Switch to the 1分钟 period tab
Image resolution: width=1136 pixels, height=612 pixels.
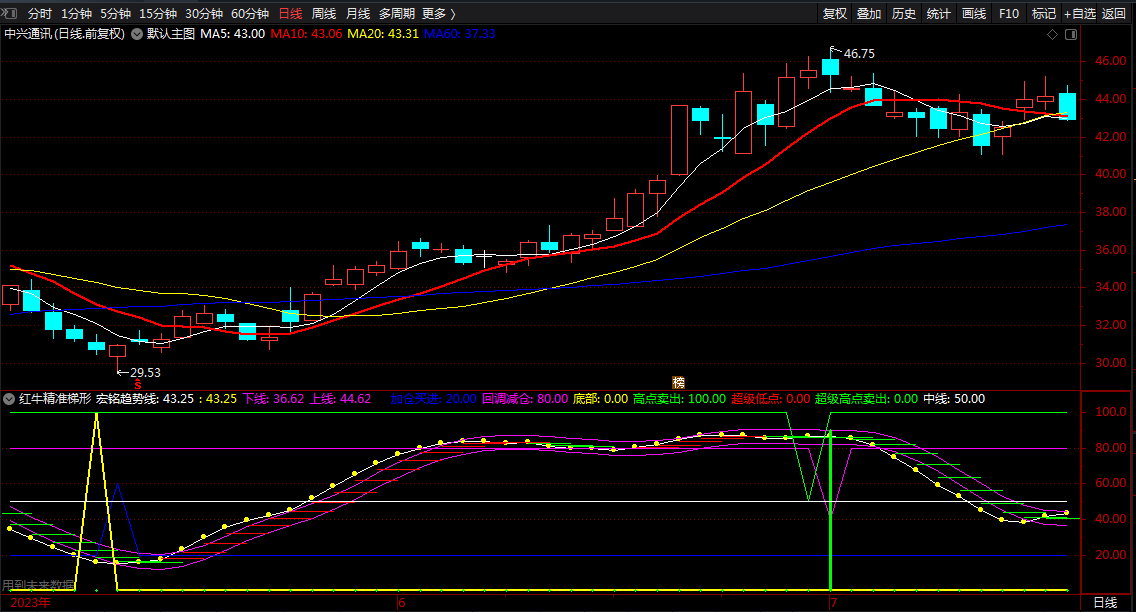pyautogui.click(x=76, y=14)
